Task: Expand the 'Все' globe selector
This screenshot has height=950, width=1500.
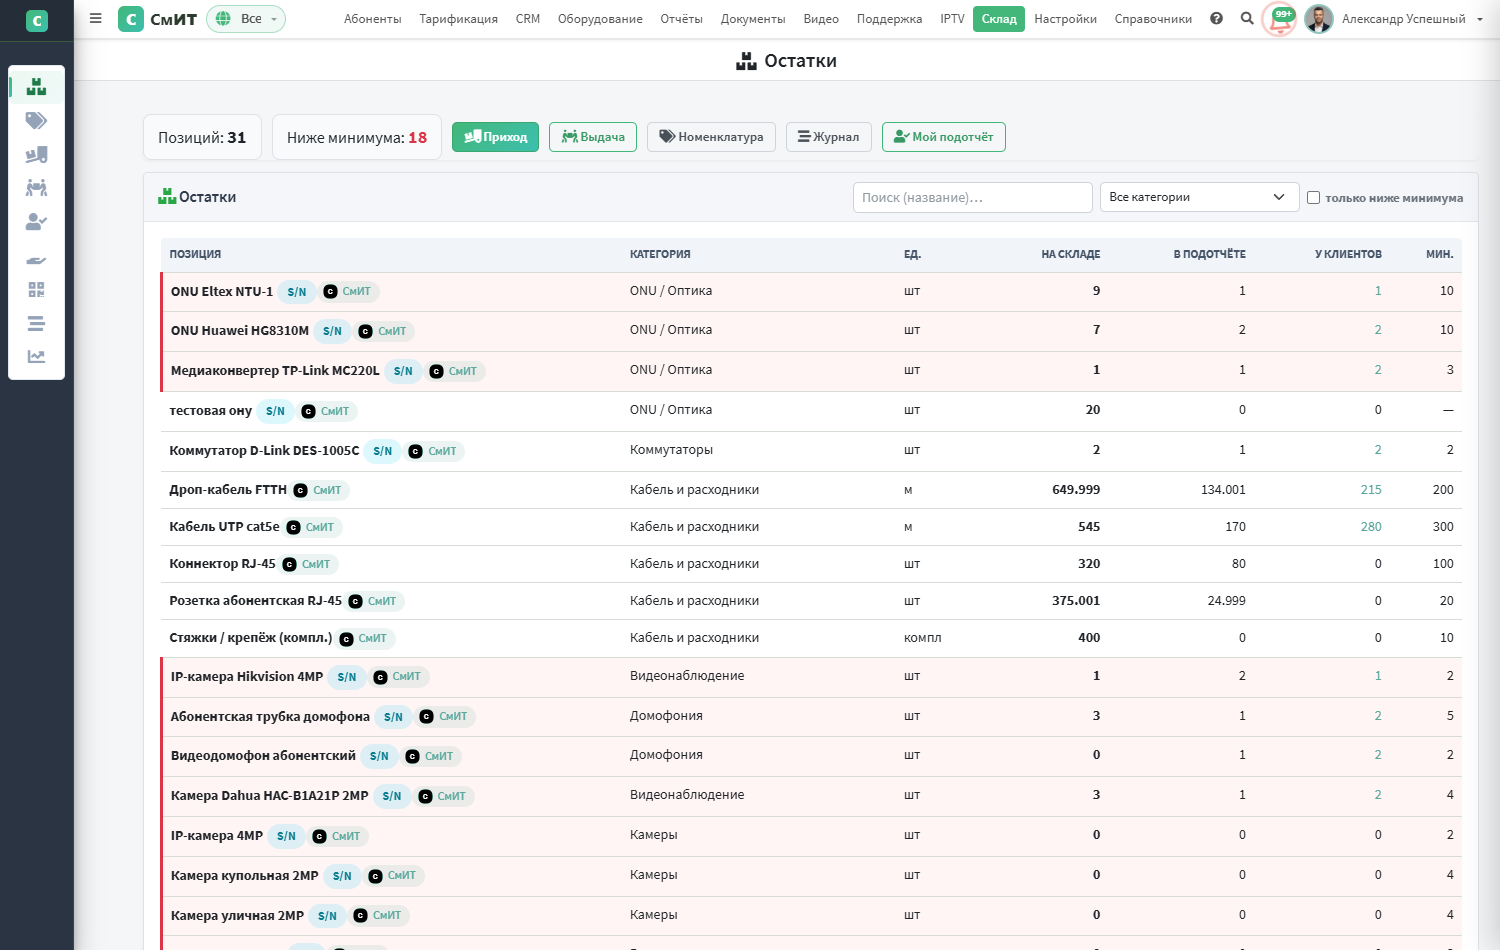Action: [246, 19]
